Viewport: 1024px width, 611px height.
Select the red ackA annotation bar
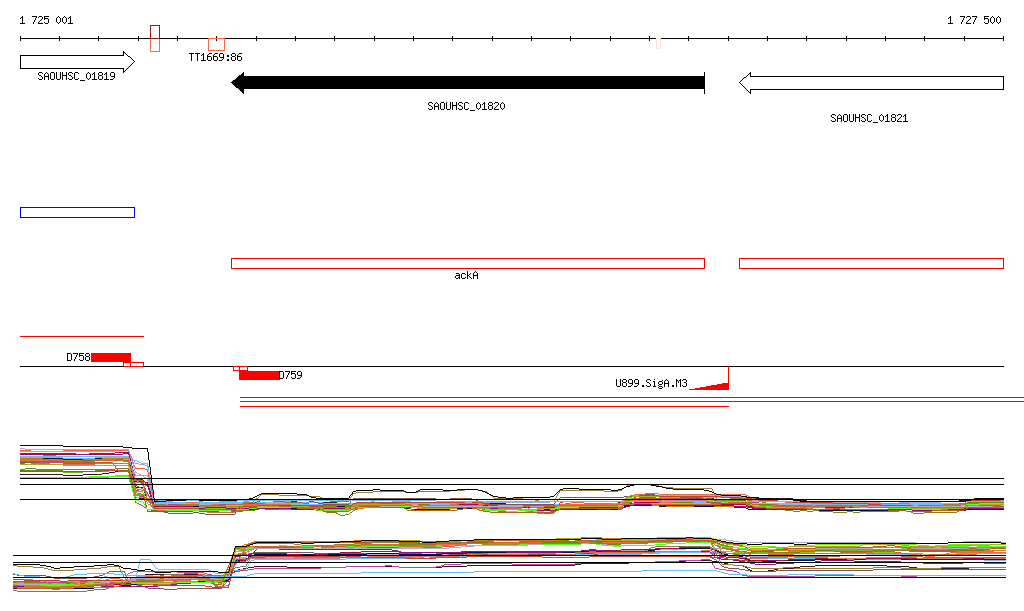point(468,264)
